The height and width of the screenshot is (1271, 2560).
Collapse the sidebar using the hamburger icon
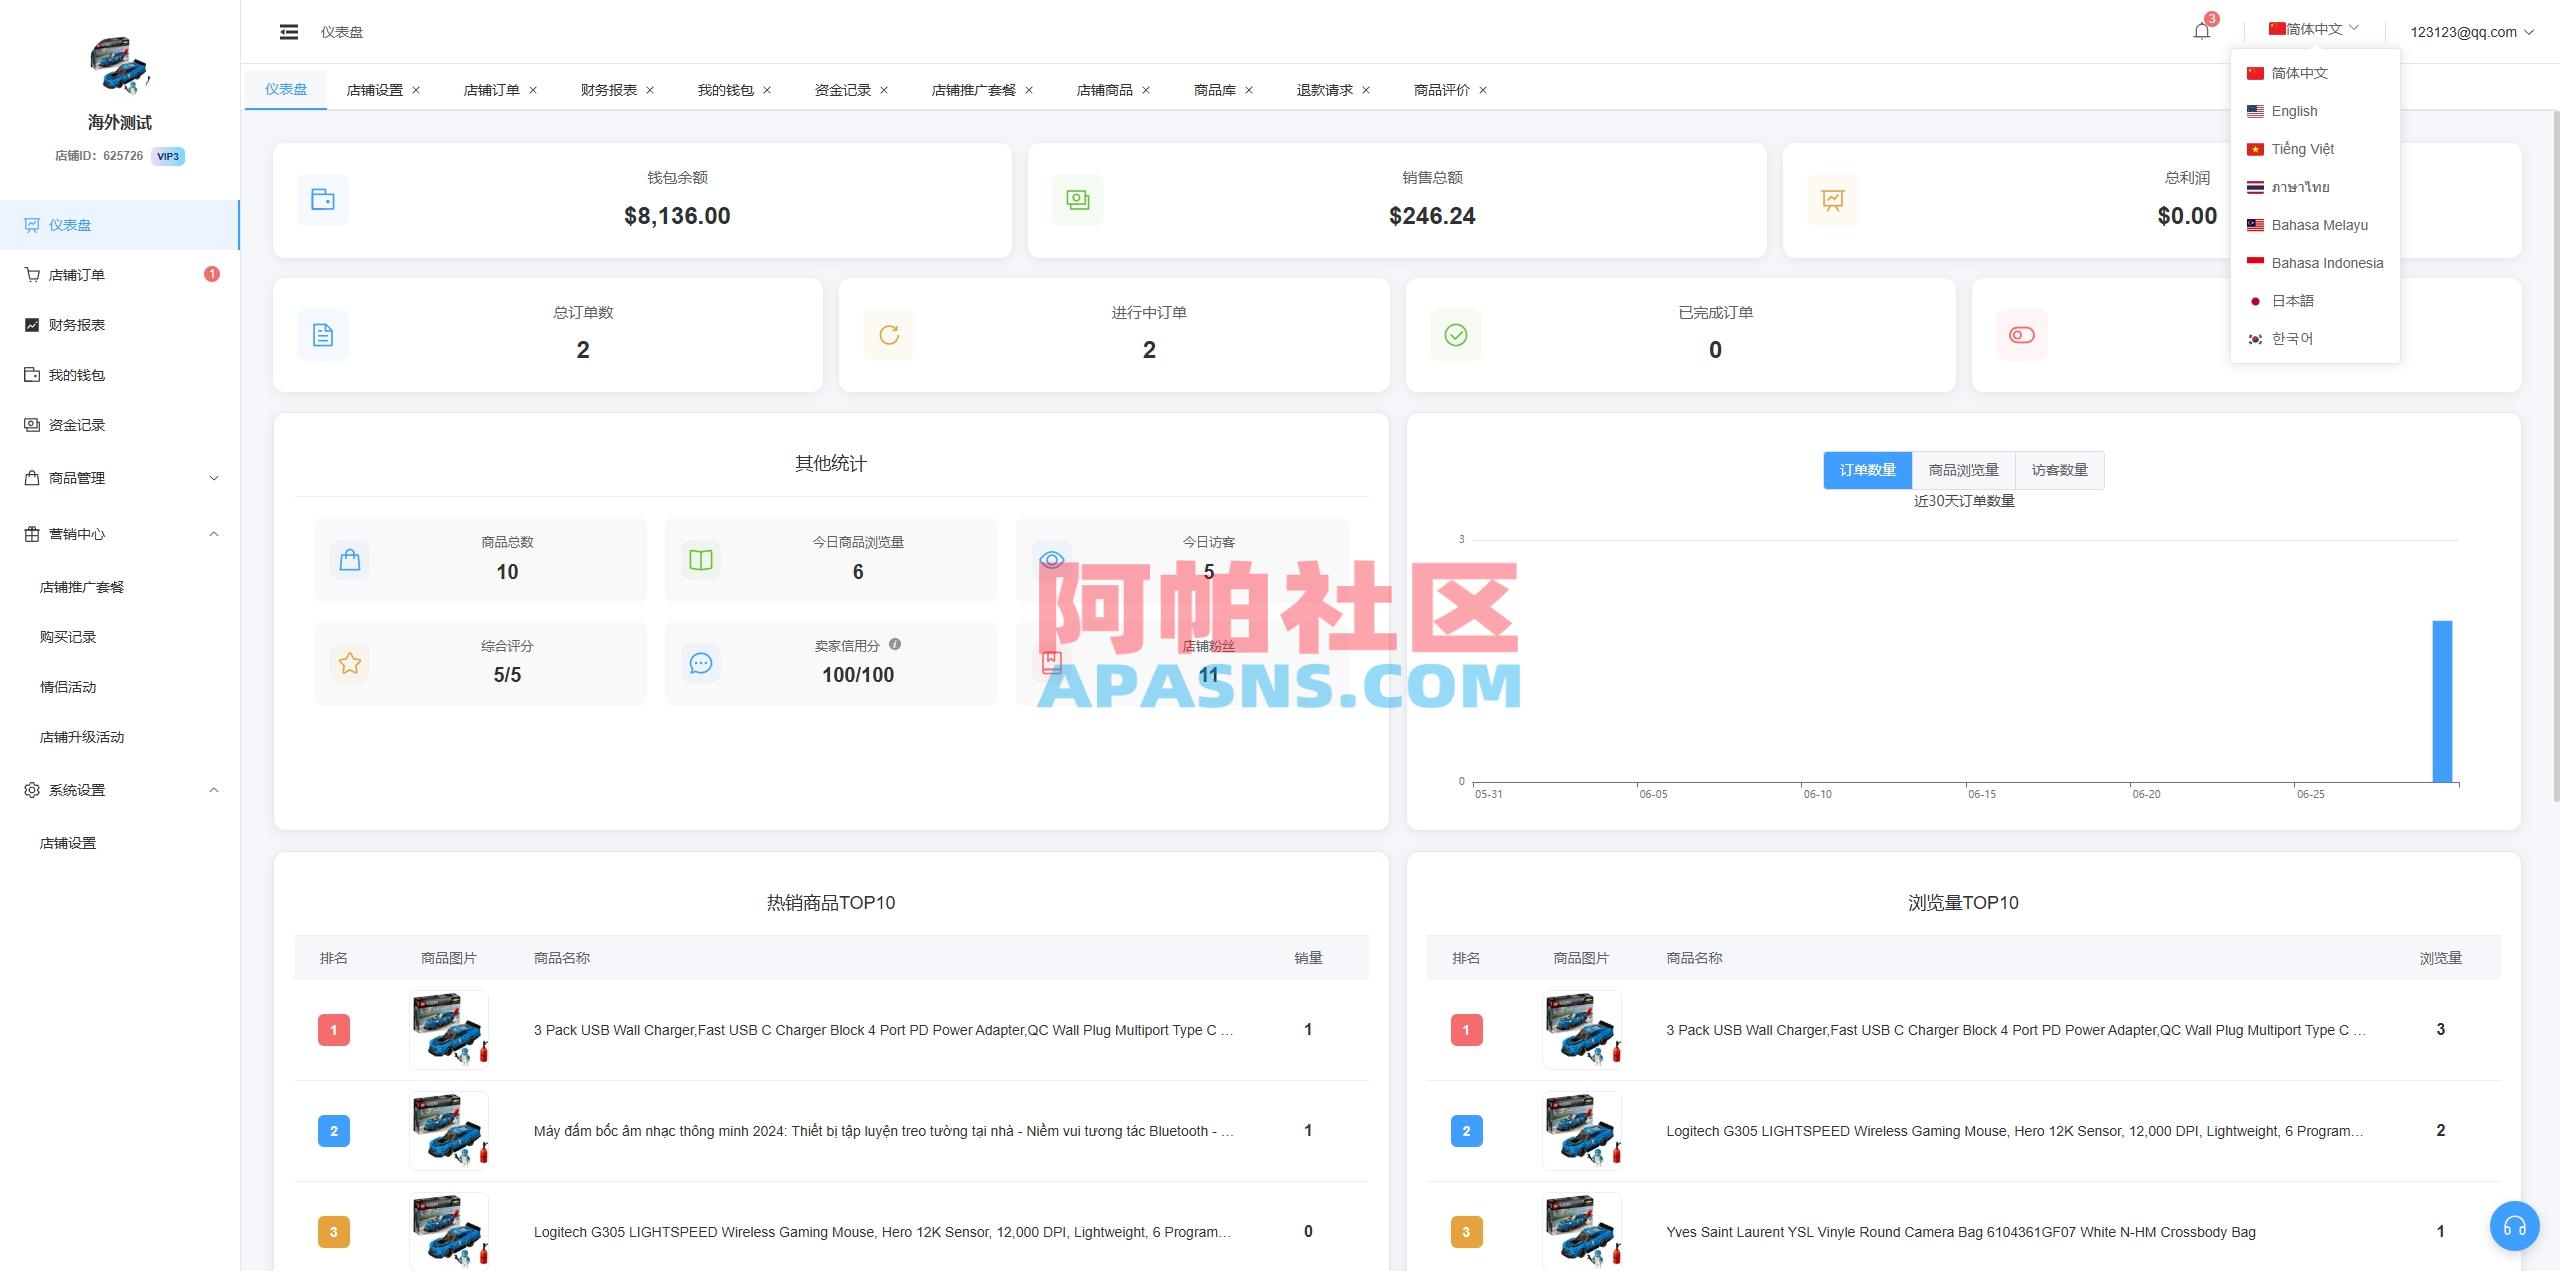pyautogui.click(x=289, y=31)
